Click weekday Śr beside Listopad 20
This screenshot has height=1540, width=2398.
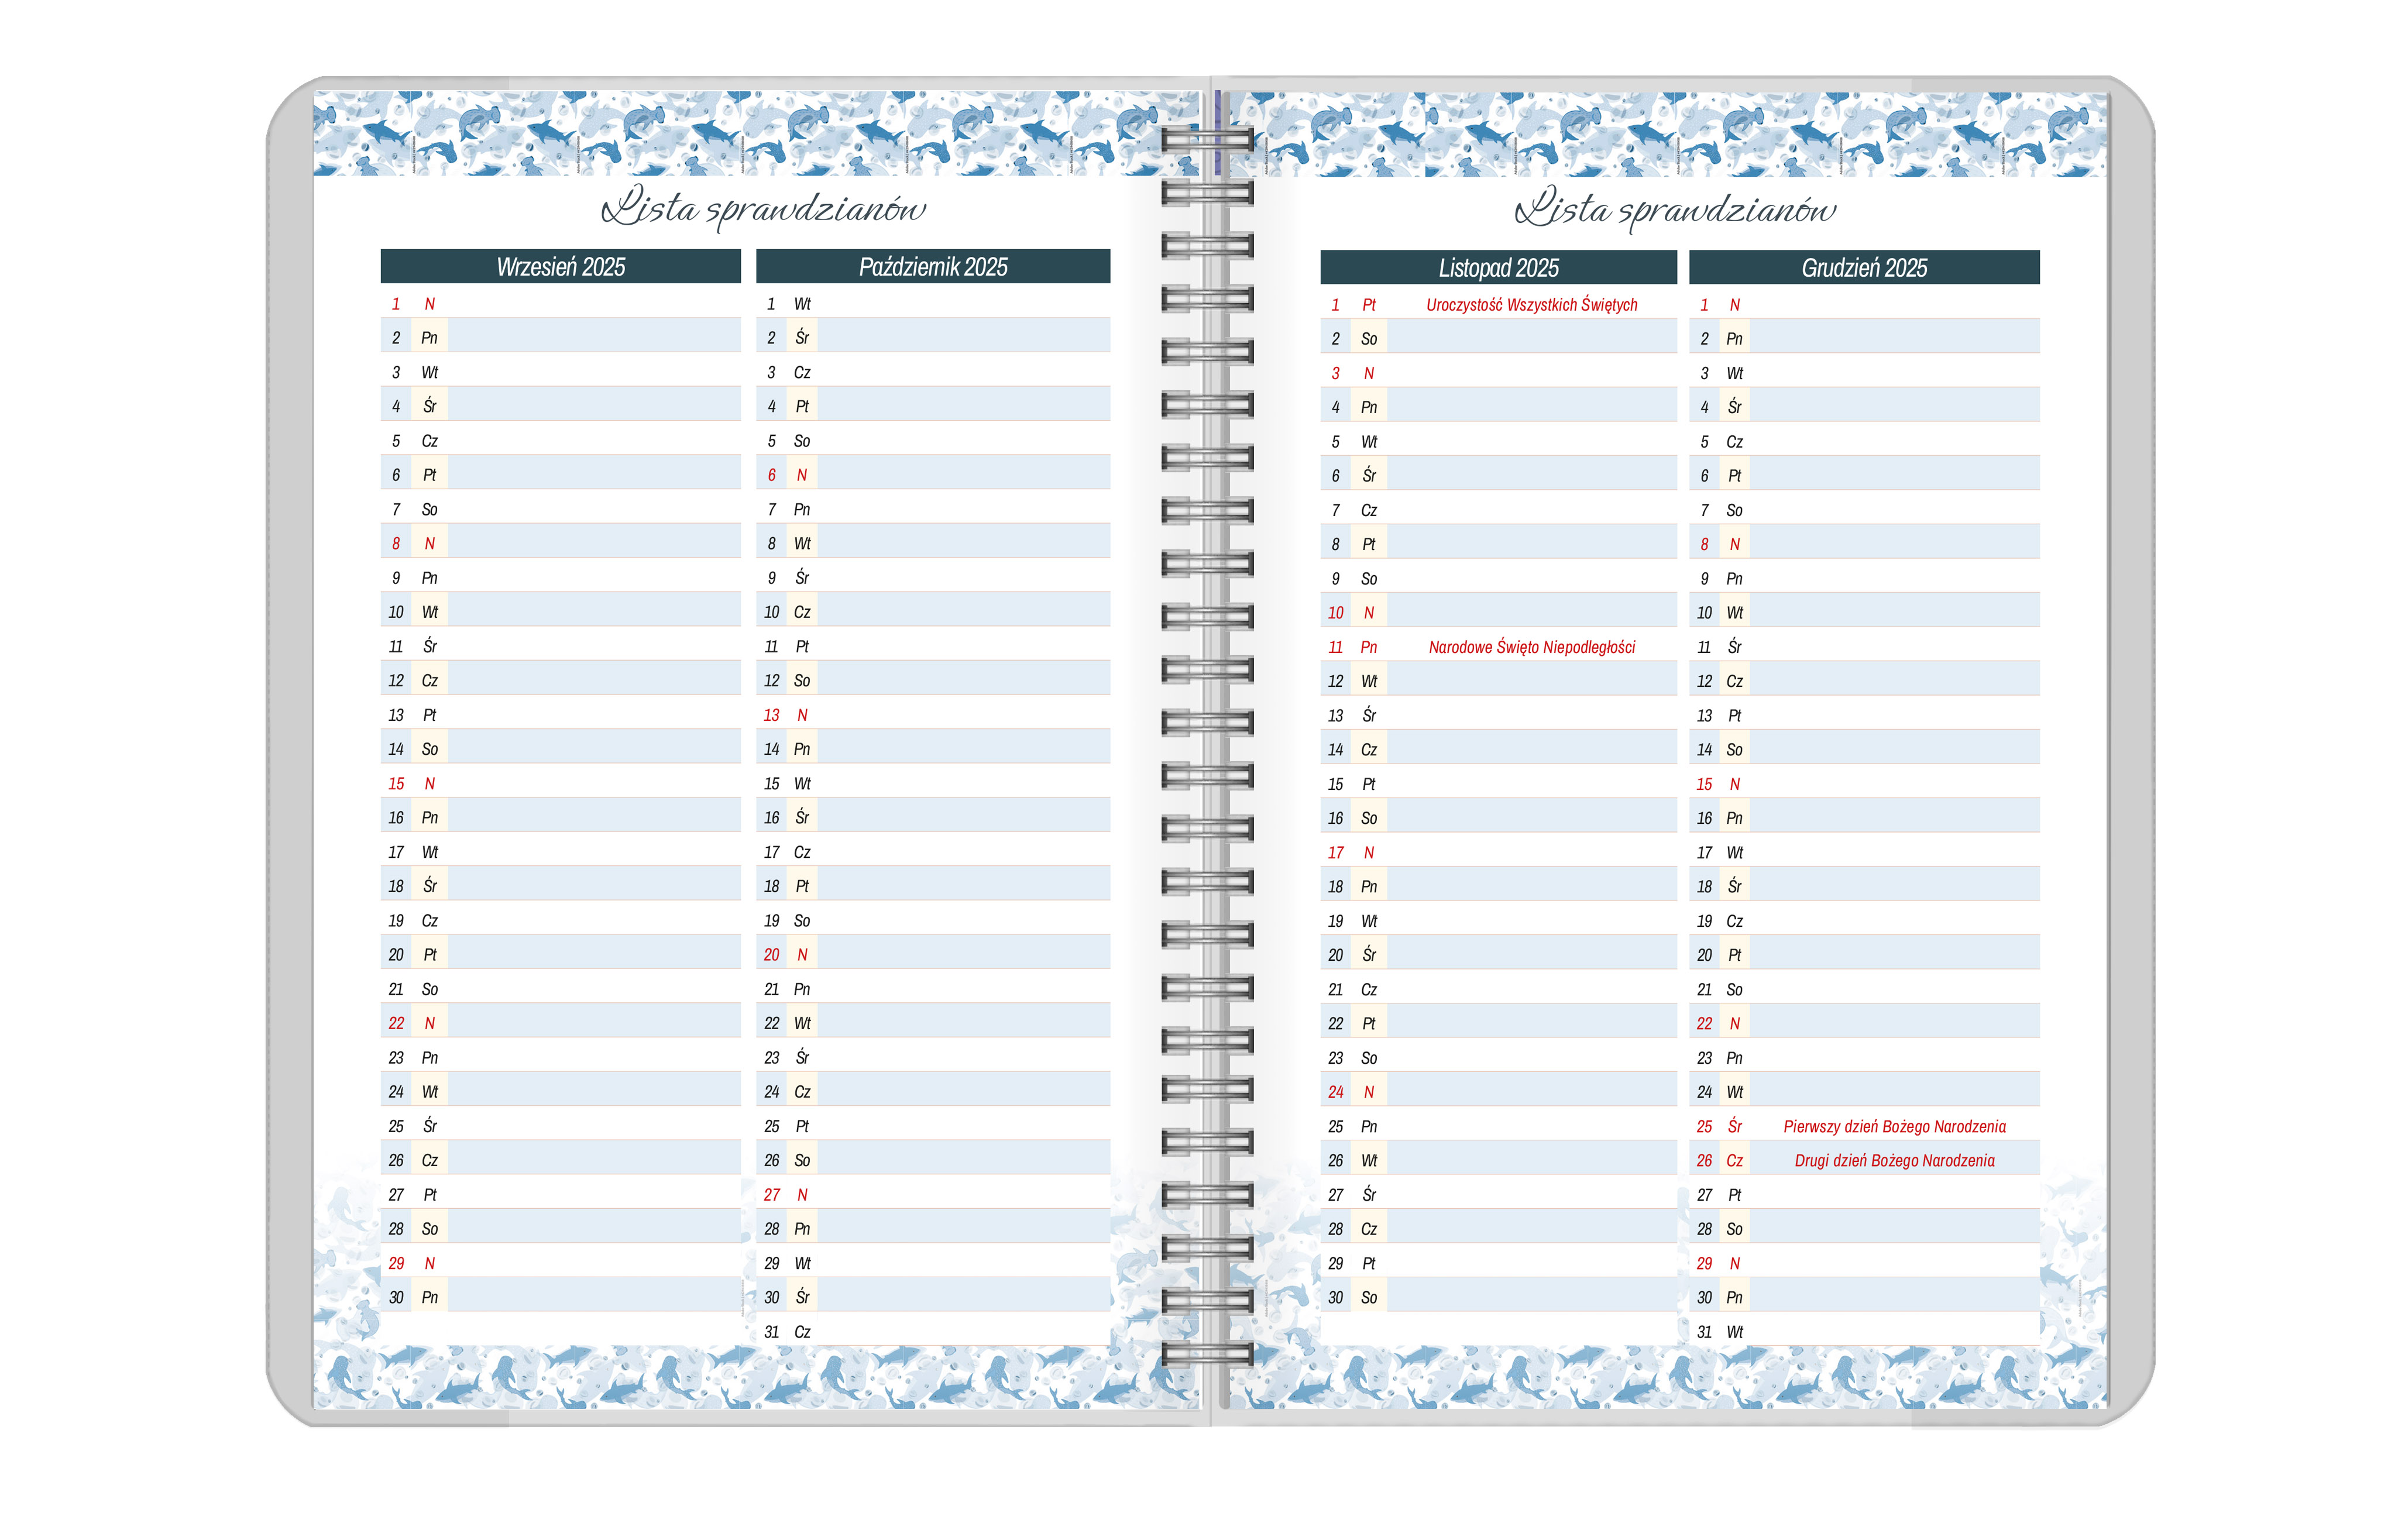1369,954
